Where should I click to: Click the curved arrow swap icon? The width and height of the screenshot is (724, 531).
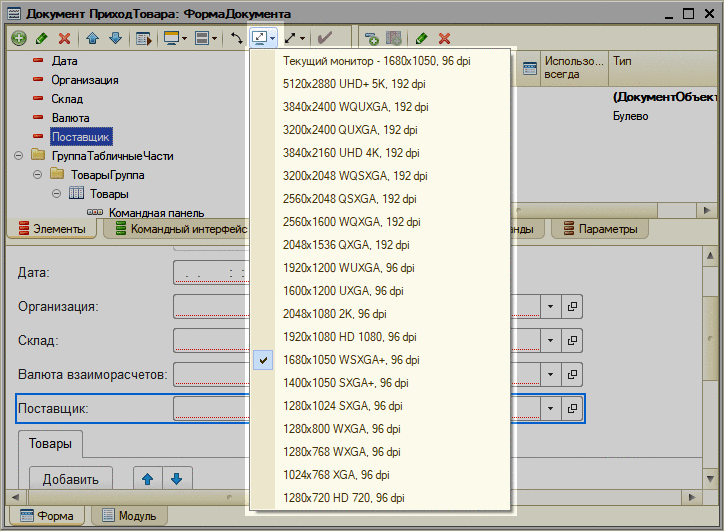(236, 38)
